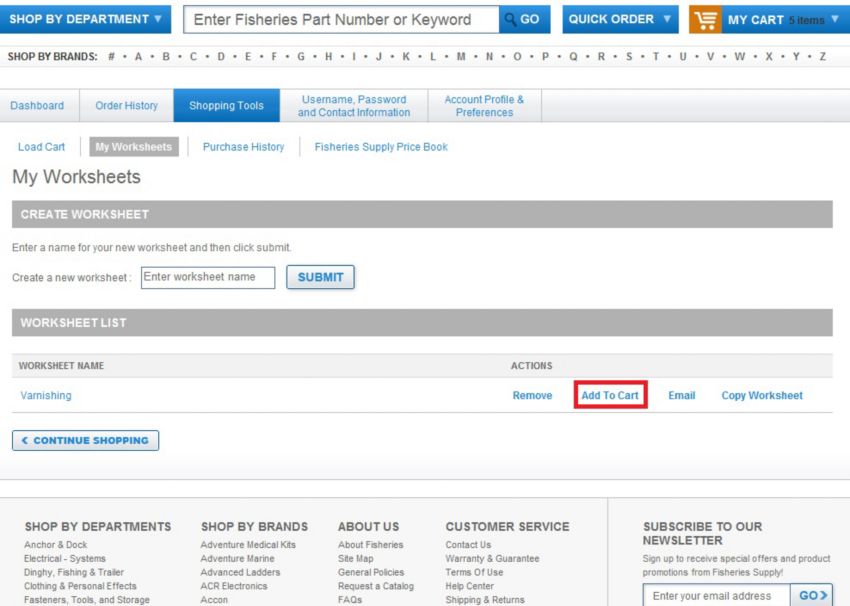Open the General Policies link

click(x=371, y=572)
